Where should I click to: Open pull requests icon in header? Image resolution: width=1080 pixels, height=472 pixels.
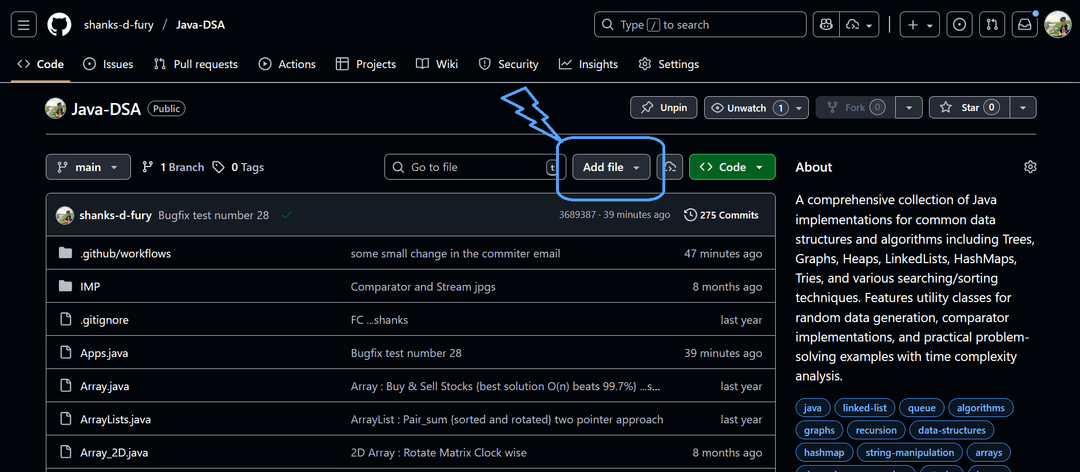[x=992, y=25]
